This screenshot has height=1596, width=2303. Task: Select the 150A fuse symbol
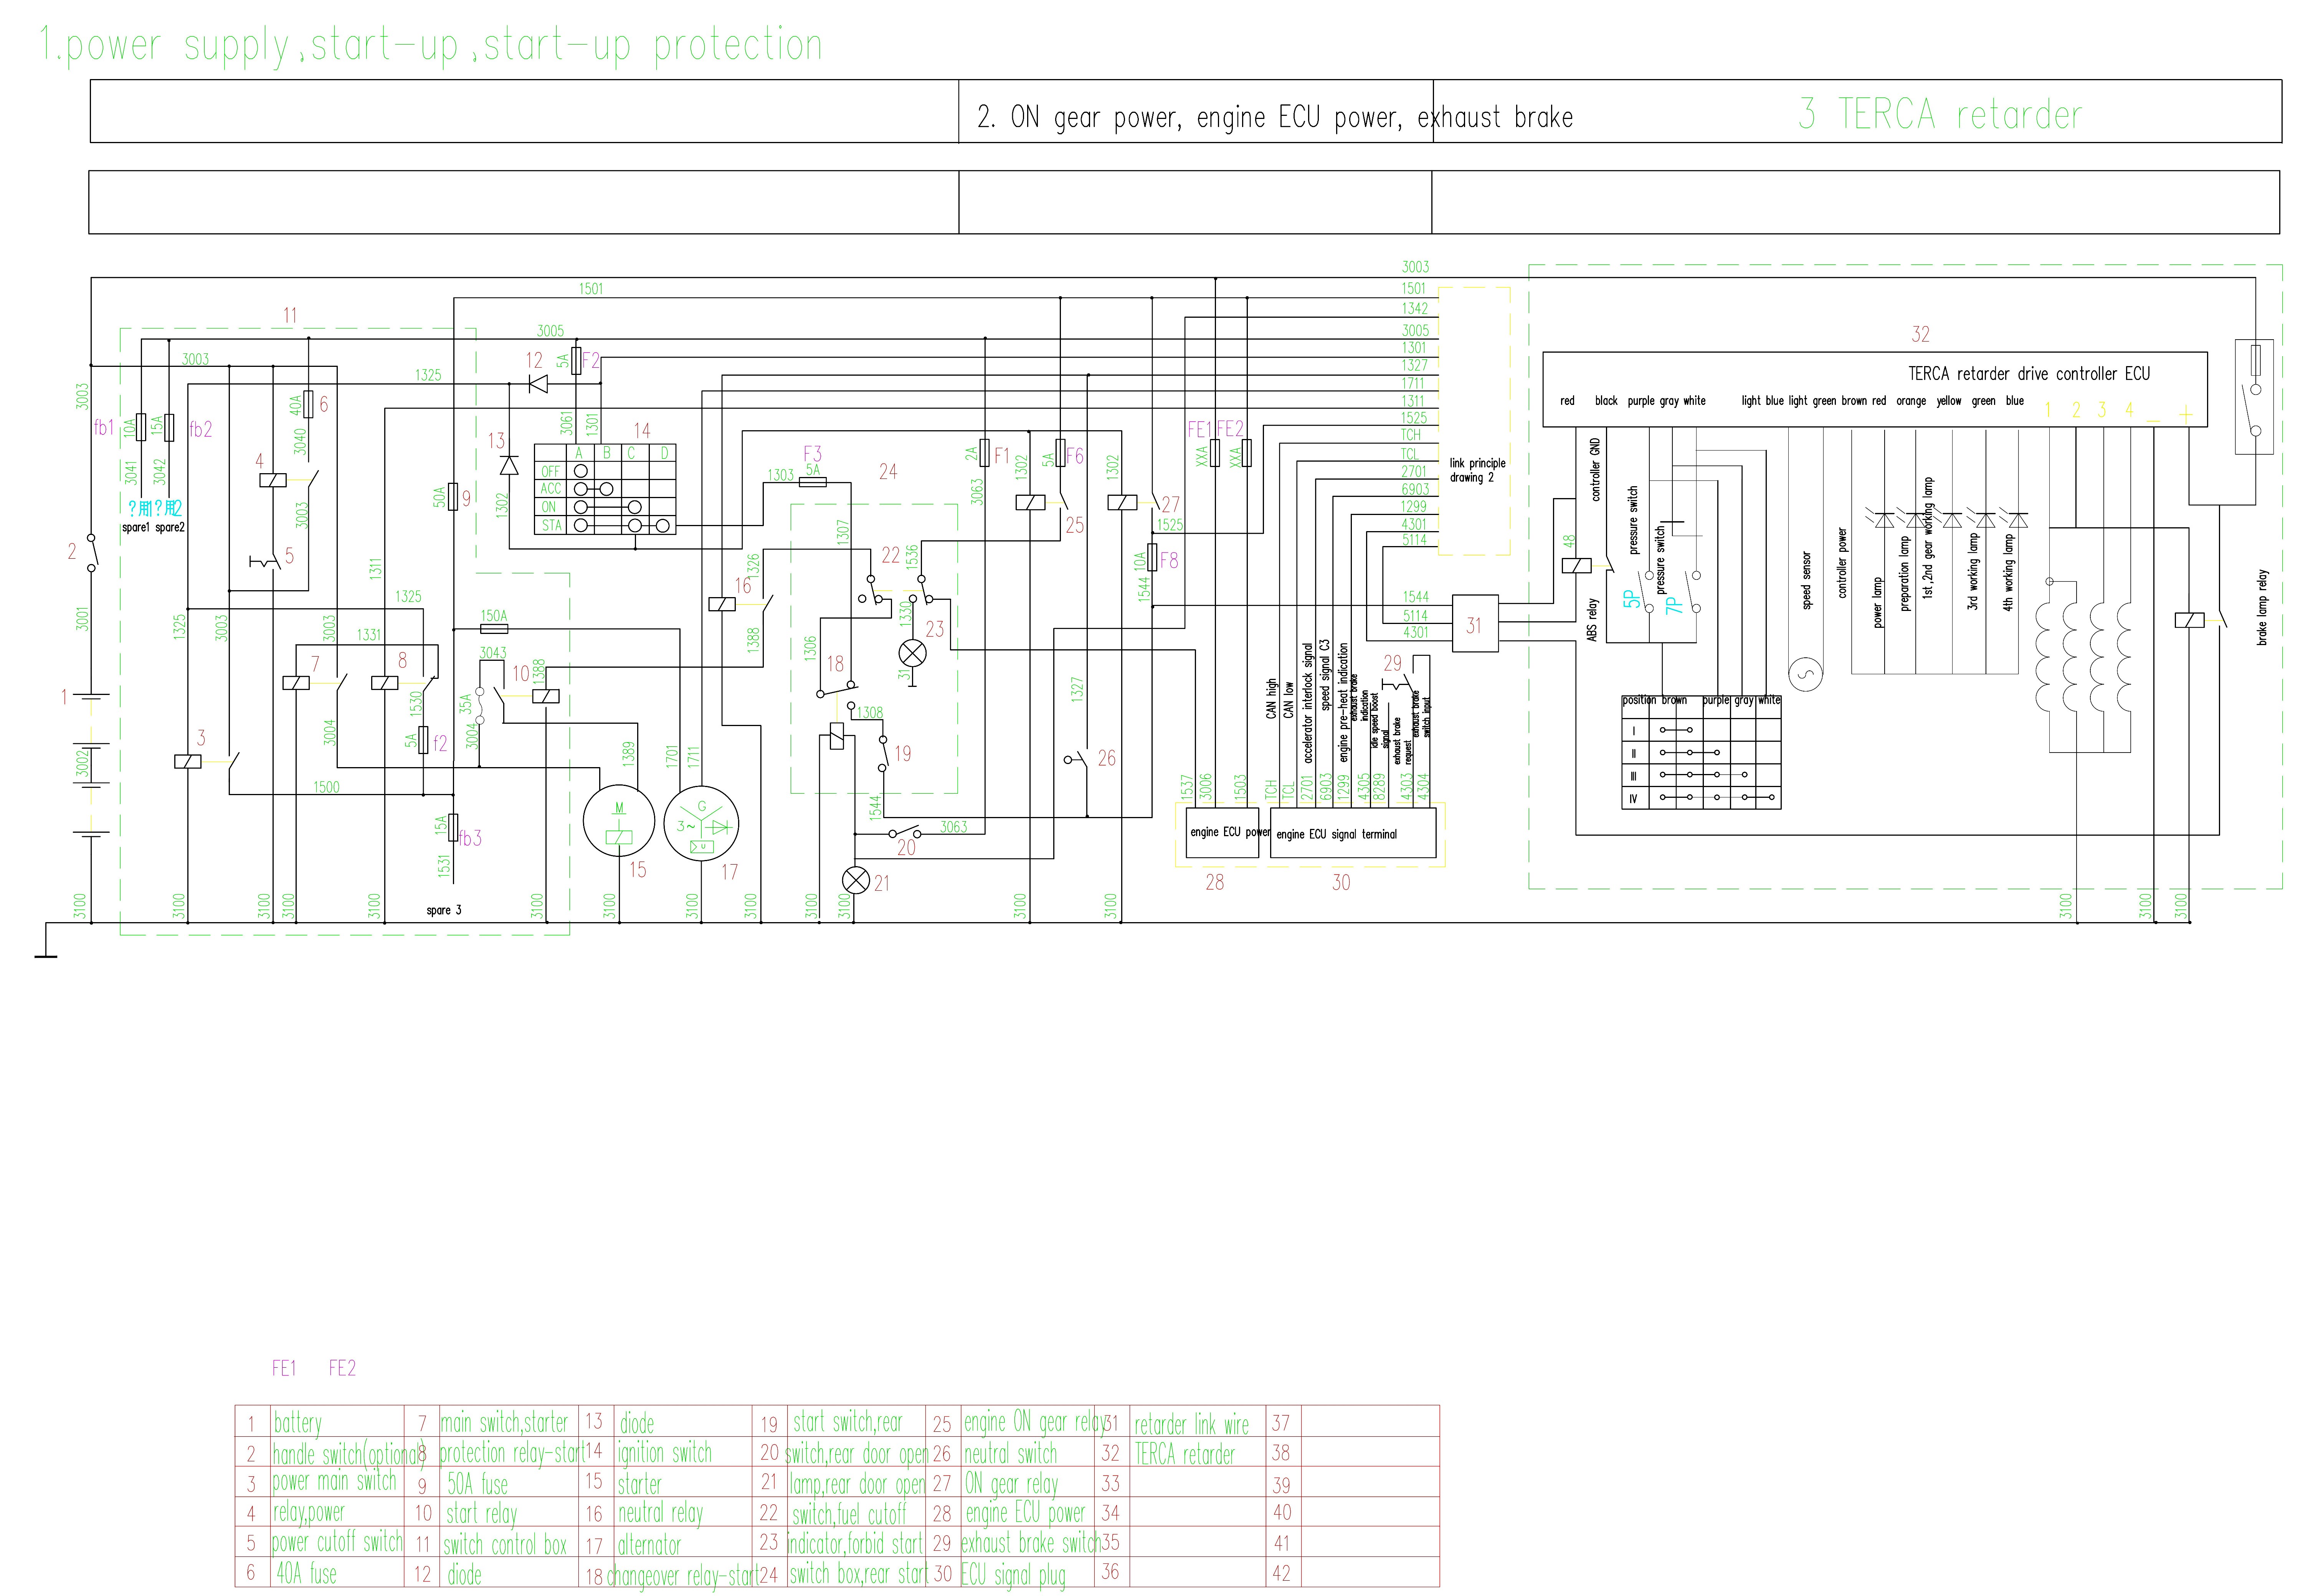[x=494, y=629]
